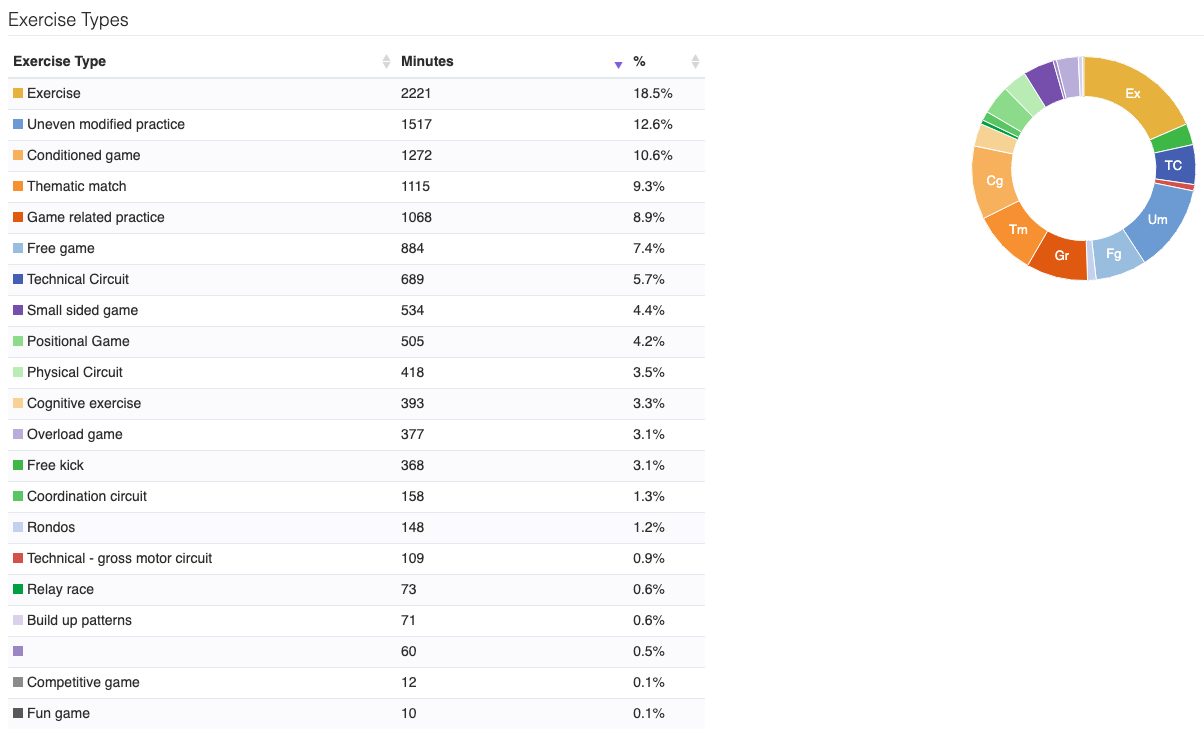
Task: Click the Uneven modified practice blue swatch
Action: [x=18, y=124]
